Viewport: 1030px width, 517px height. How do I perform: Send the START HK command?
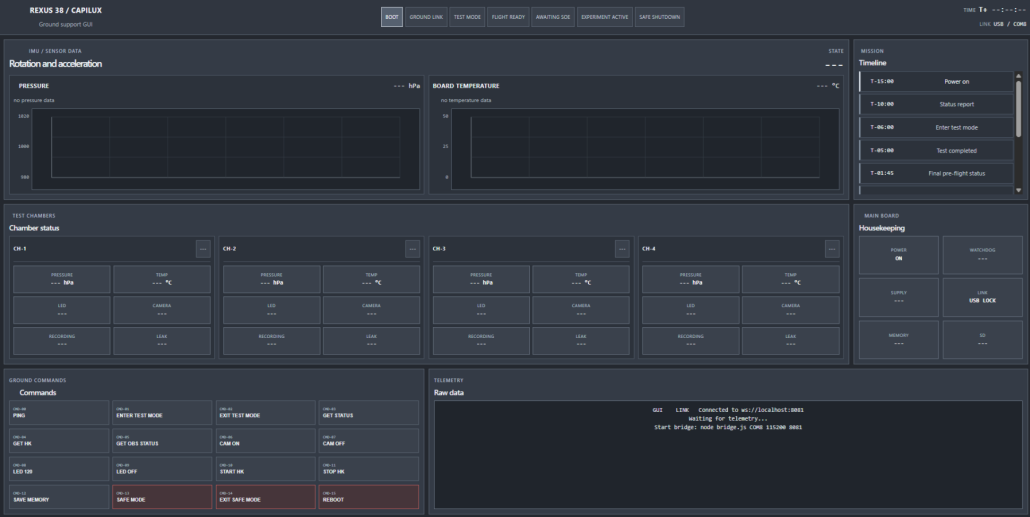pos(265,469)
